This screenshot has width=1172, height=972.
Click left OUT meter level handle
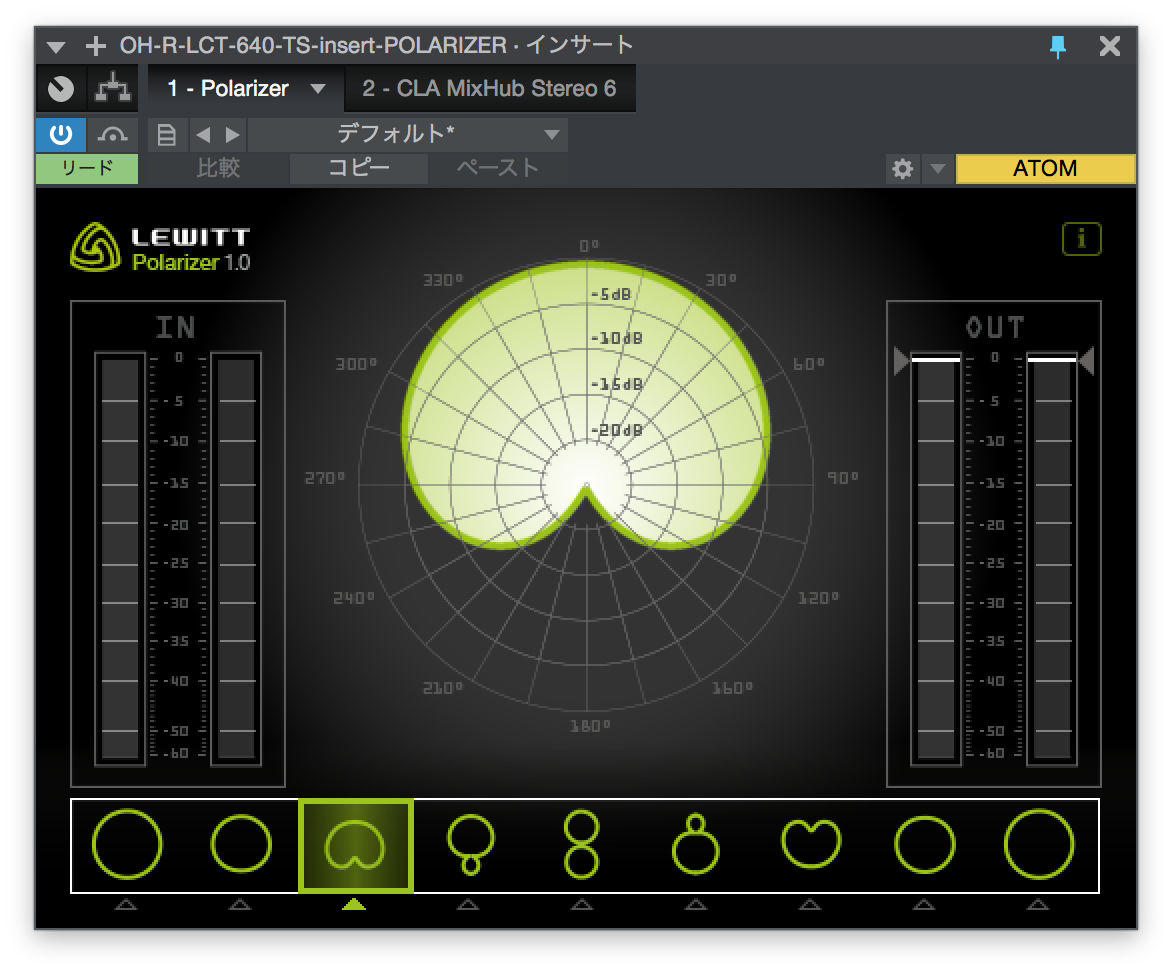coord(902,360)
